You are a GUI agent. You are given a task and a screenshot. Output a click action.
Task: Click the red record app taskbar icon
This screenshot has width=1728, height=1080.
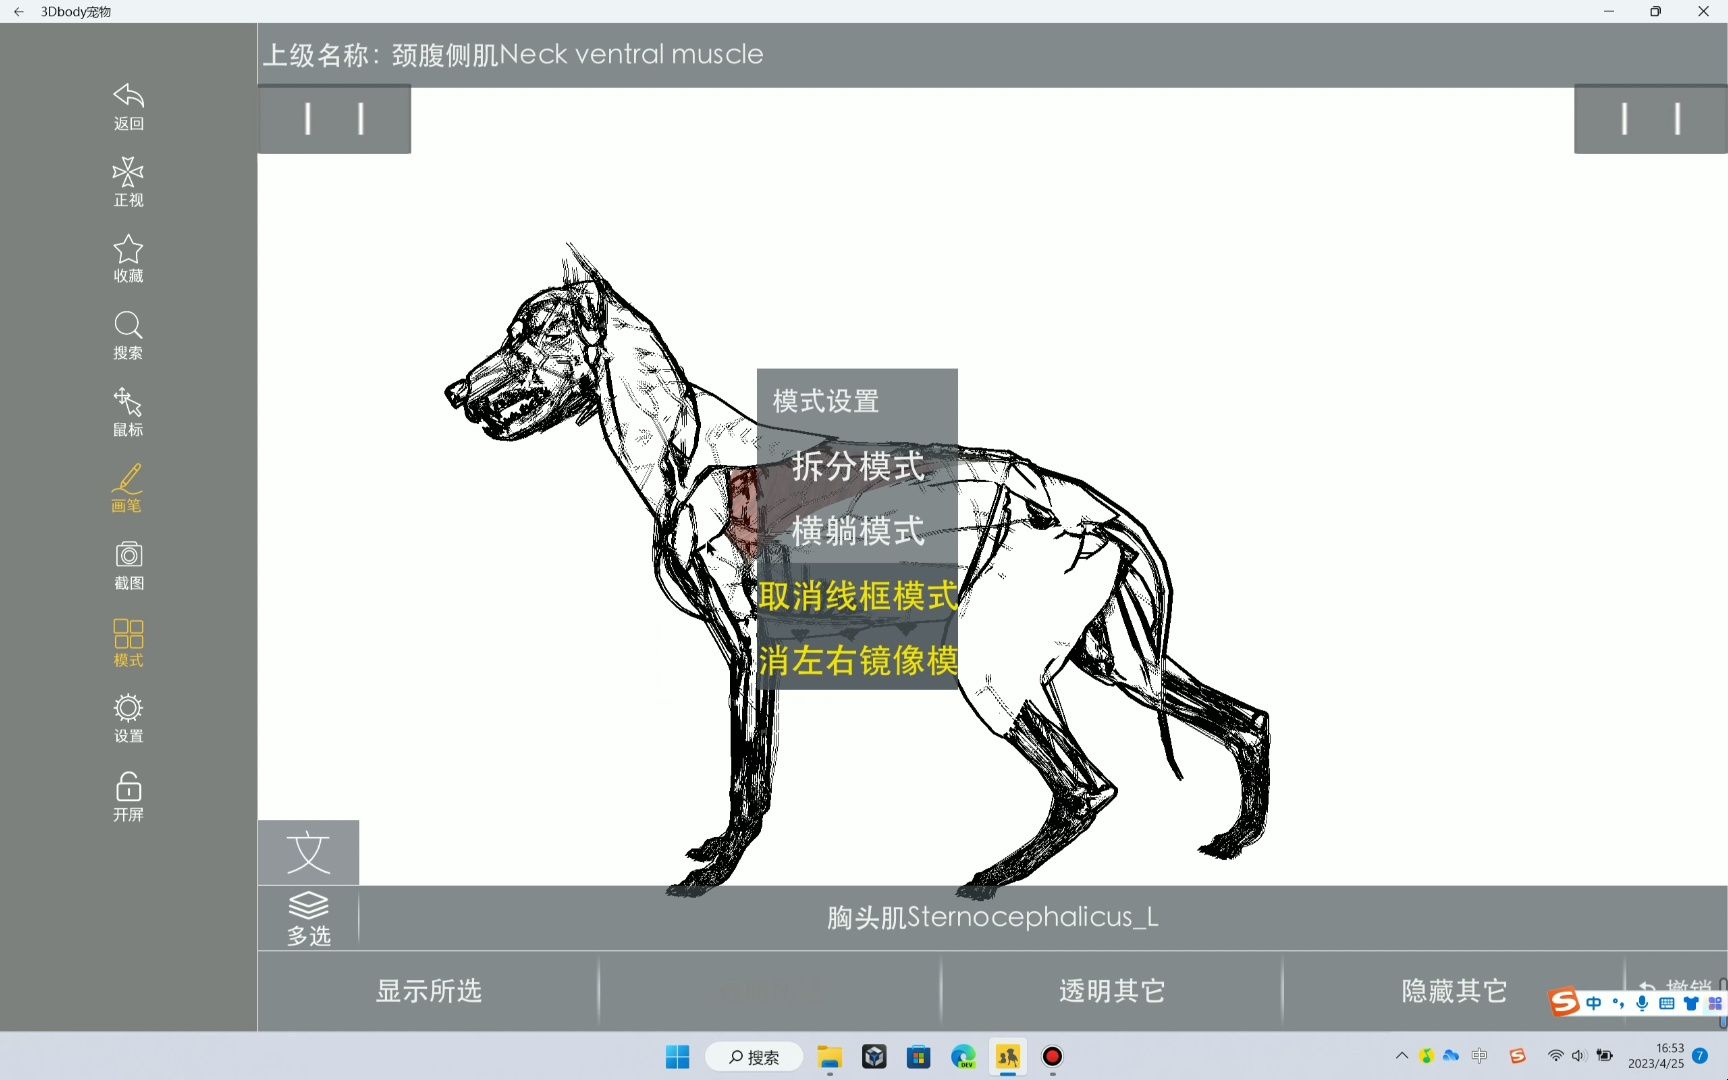click(x=1052, y=1057)
